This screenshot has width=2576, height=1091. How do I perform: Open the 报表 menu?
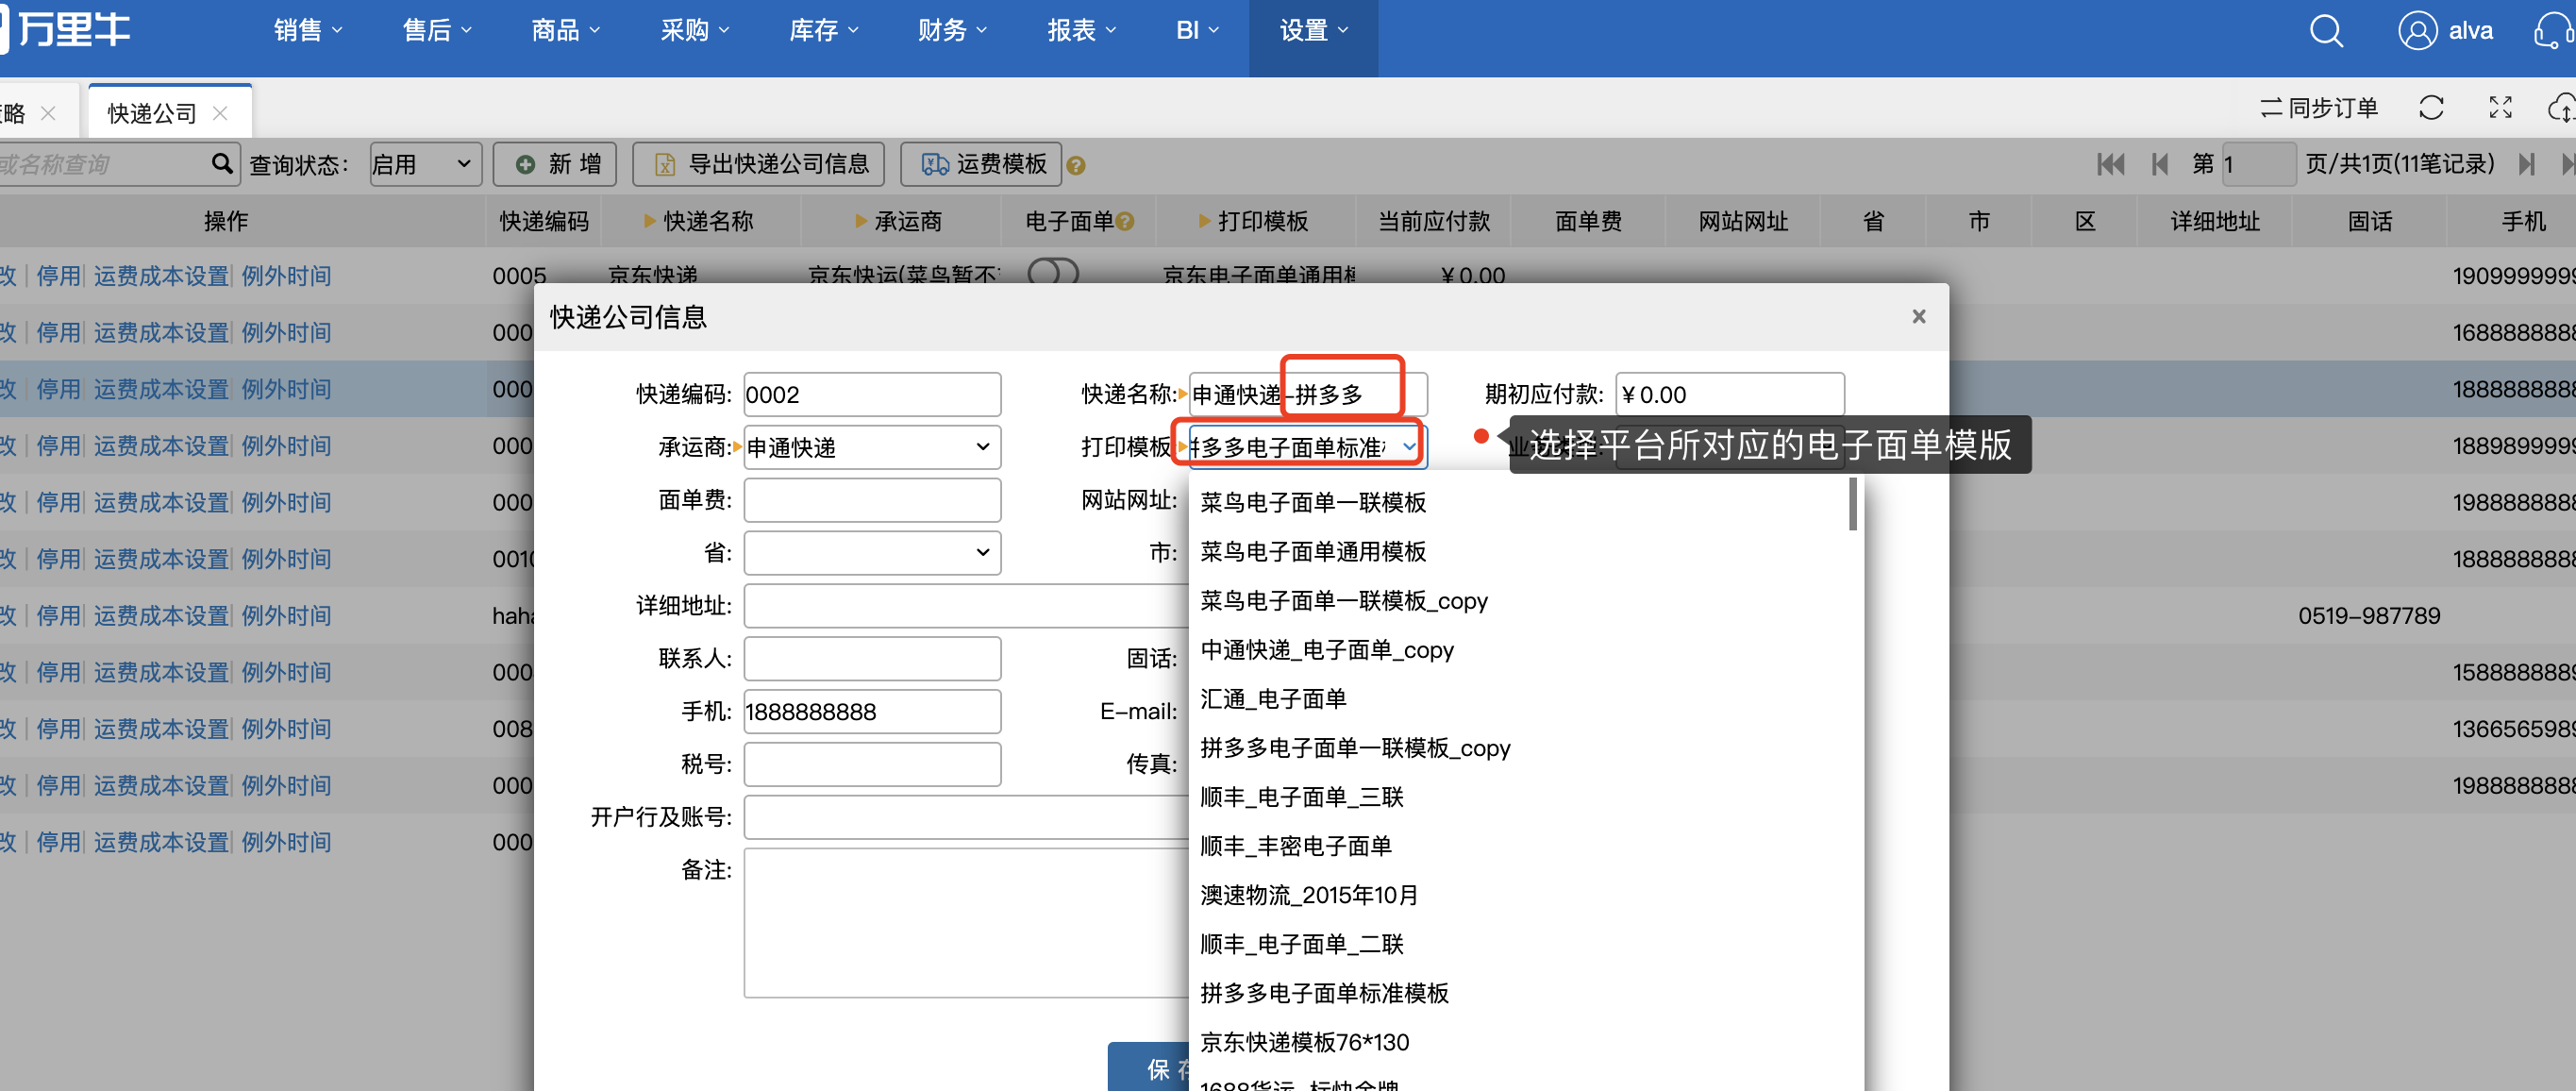pos(1082,30)
